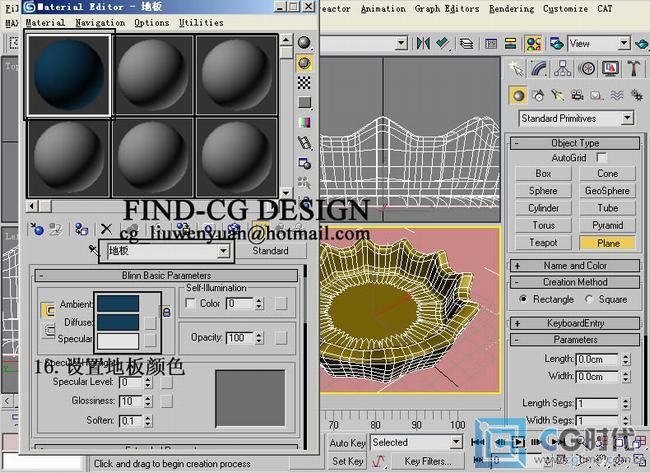This screenshot has height=473, width=650.
Task: Click the Reset Map X icon
Action: click(106, 229)
